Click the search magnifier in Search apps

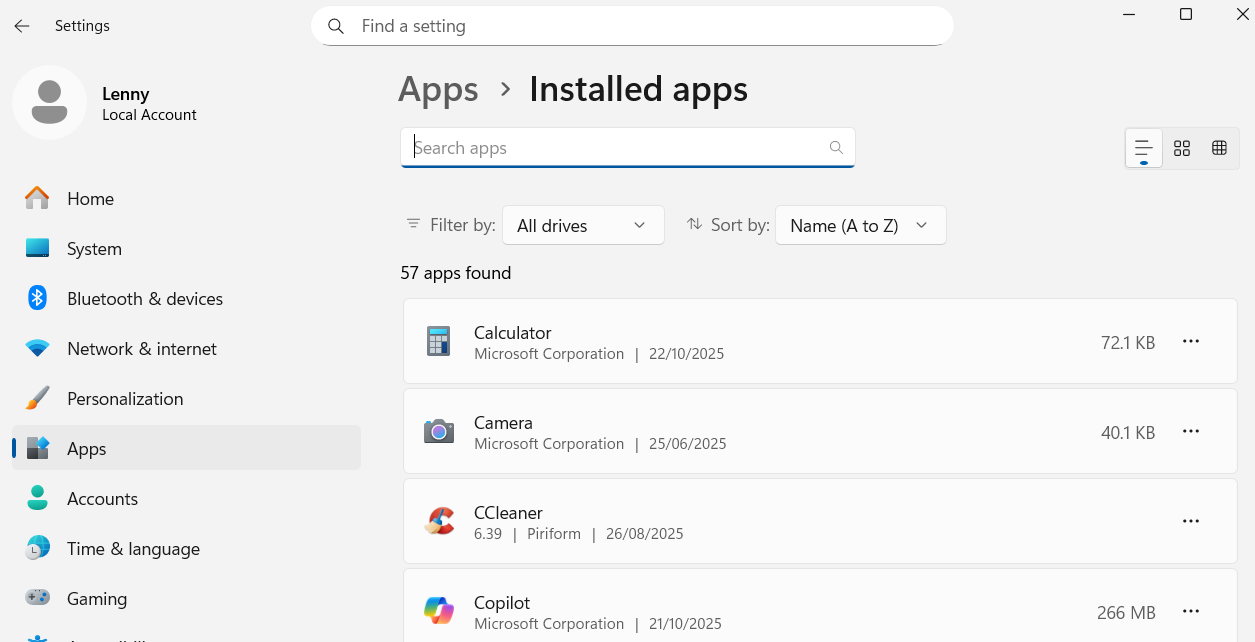(x=836, y=148)
